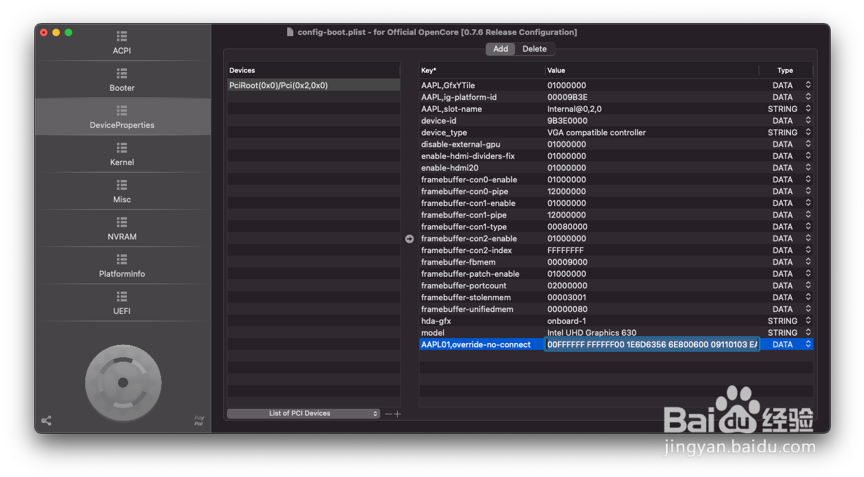This screenshot has height=477, width=864.
Task: Select the disable-external-gpu key
Action: [x=461, y=144]
